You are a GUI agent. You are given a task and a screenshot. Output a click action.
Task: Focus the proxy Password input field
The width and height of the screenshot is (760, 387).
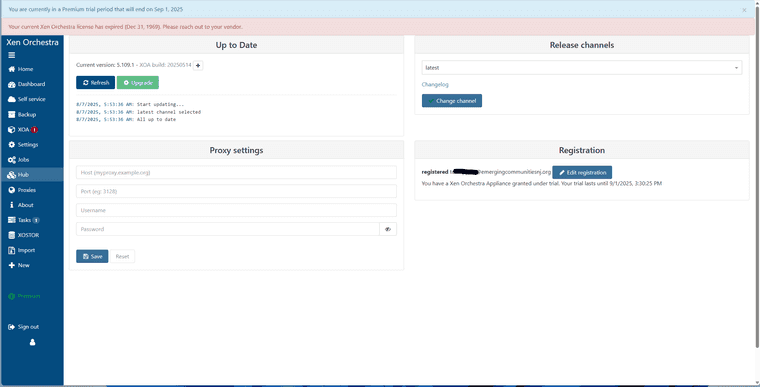(x=228, y=229)
